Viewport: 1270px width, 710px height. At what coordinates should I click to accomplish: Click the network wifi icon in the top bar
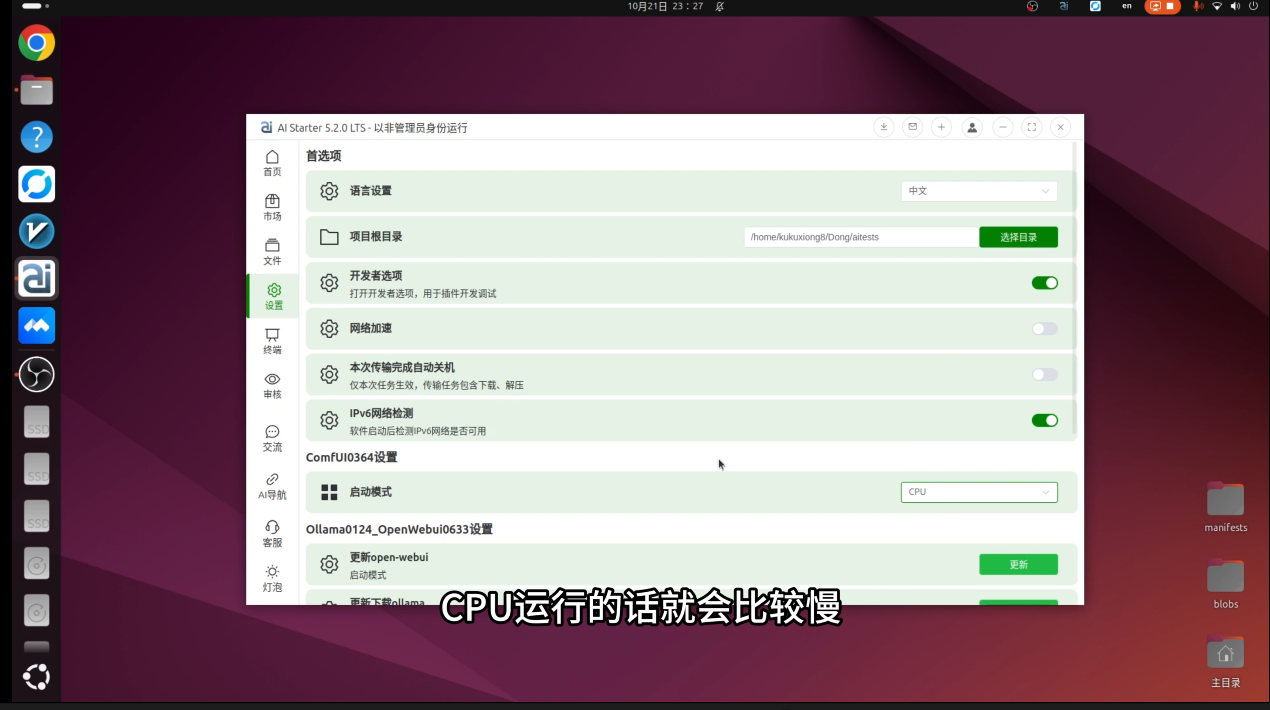coord(1217,6)
